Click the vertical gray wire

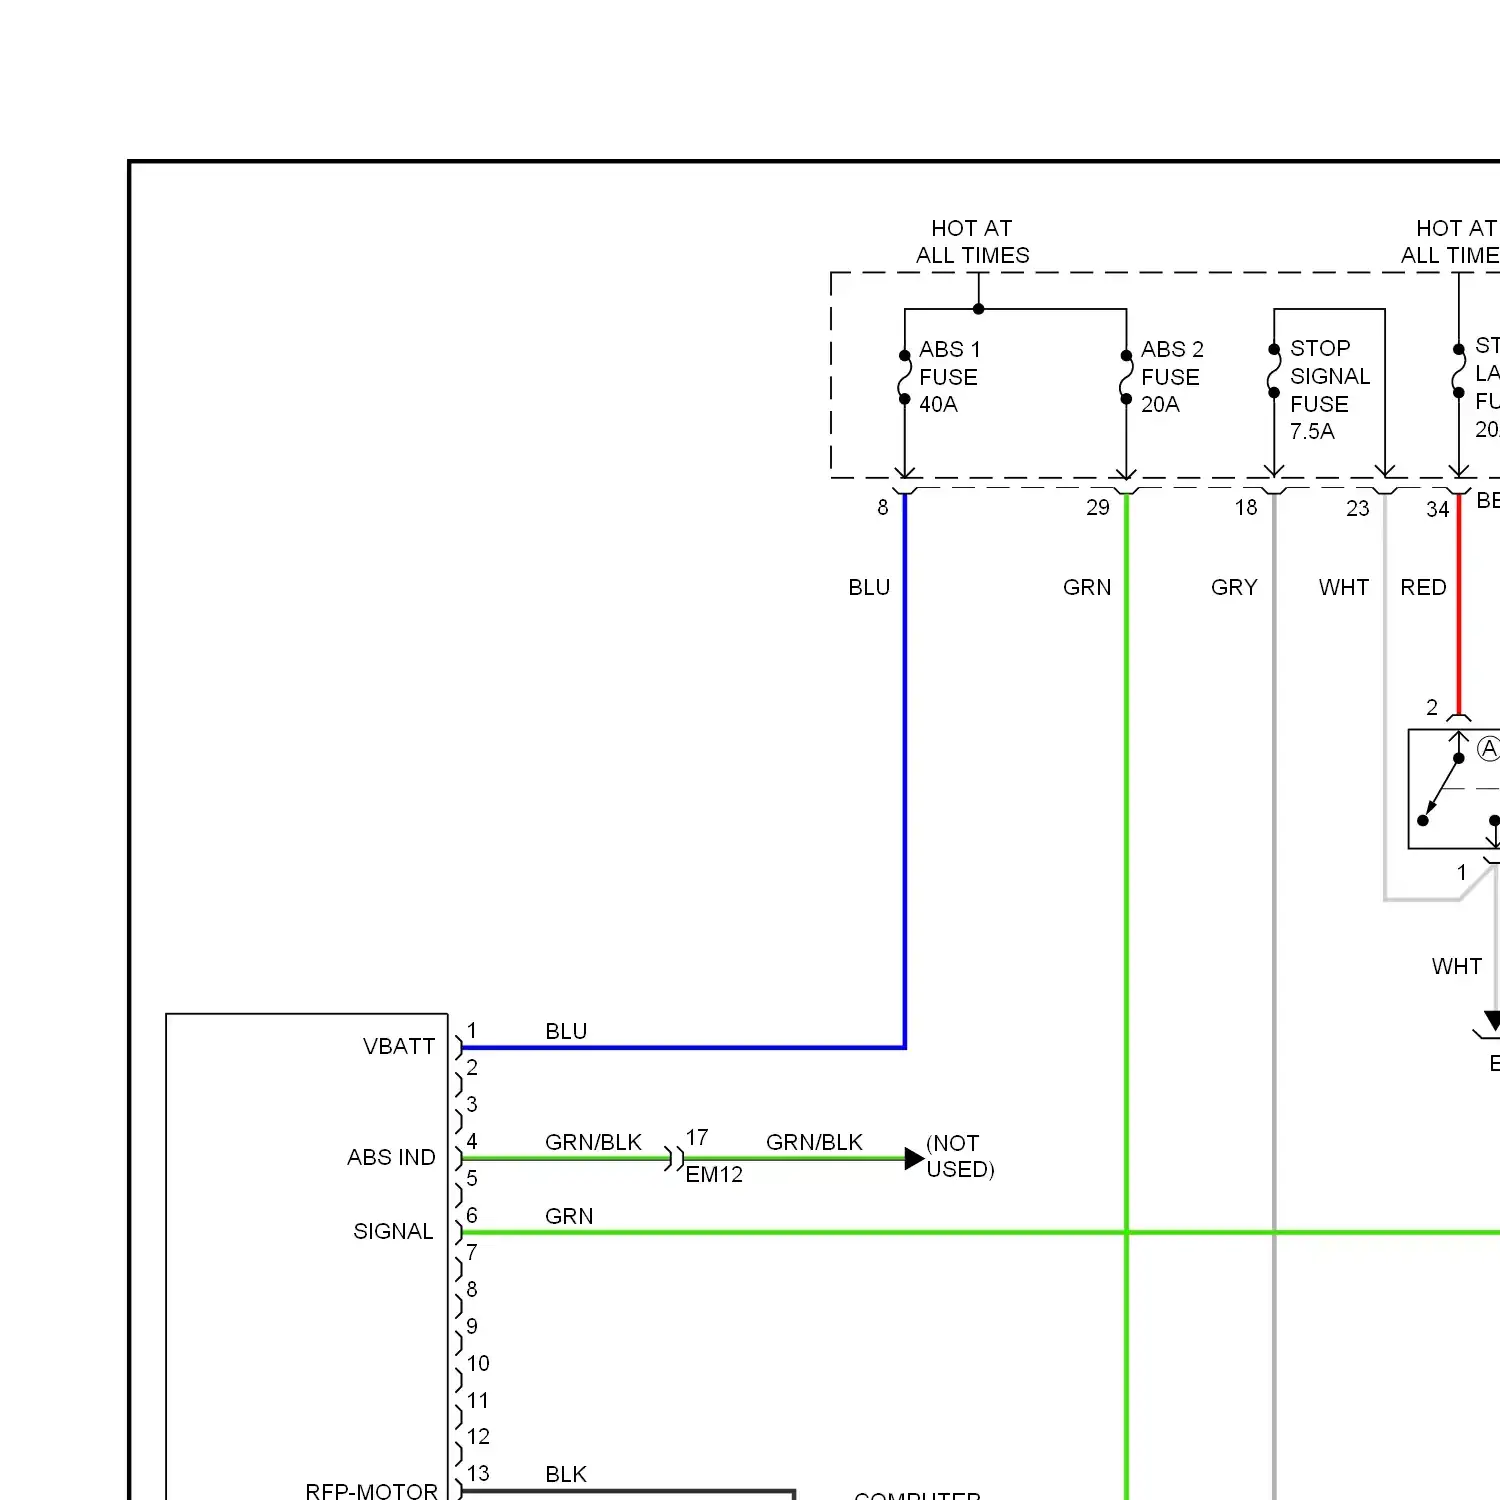pyautogui.click(x=1274, y=995)
